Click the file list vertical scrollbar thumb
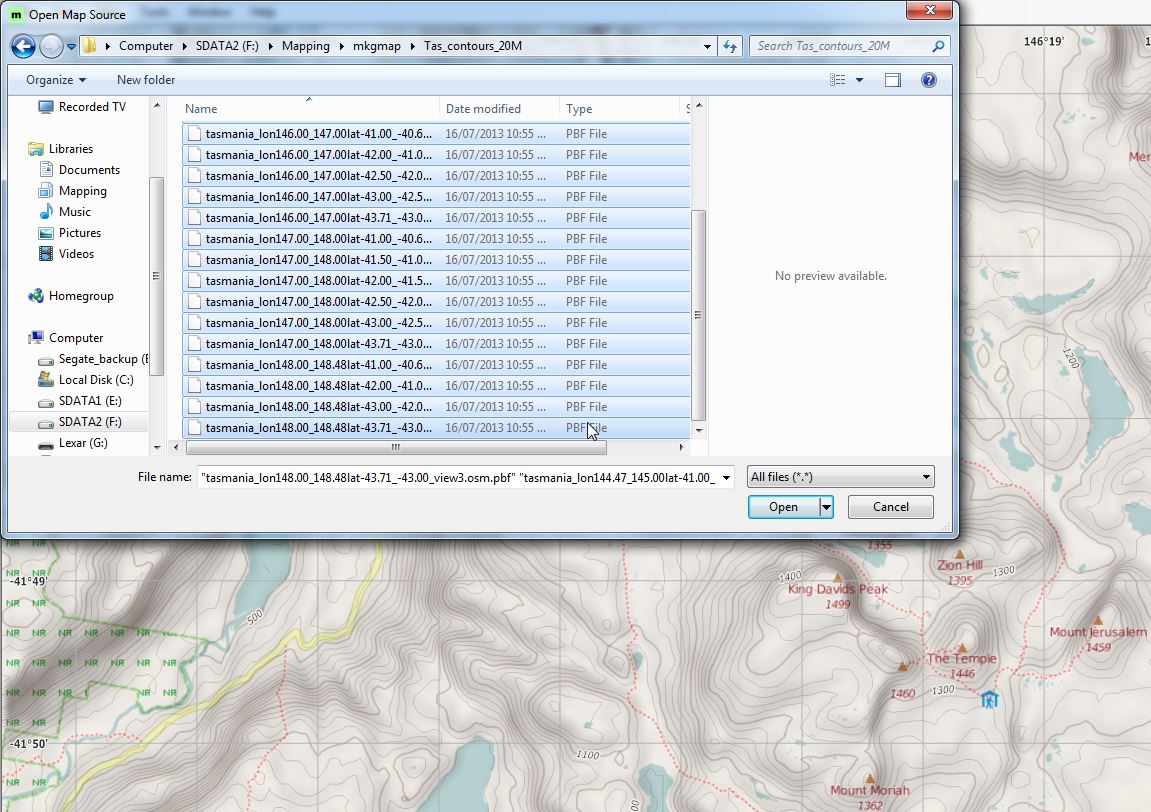Image resolution: width=1151 pixels, height=812 pixels. point(698,316)
